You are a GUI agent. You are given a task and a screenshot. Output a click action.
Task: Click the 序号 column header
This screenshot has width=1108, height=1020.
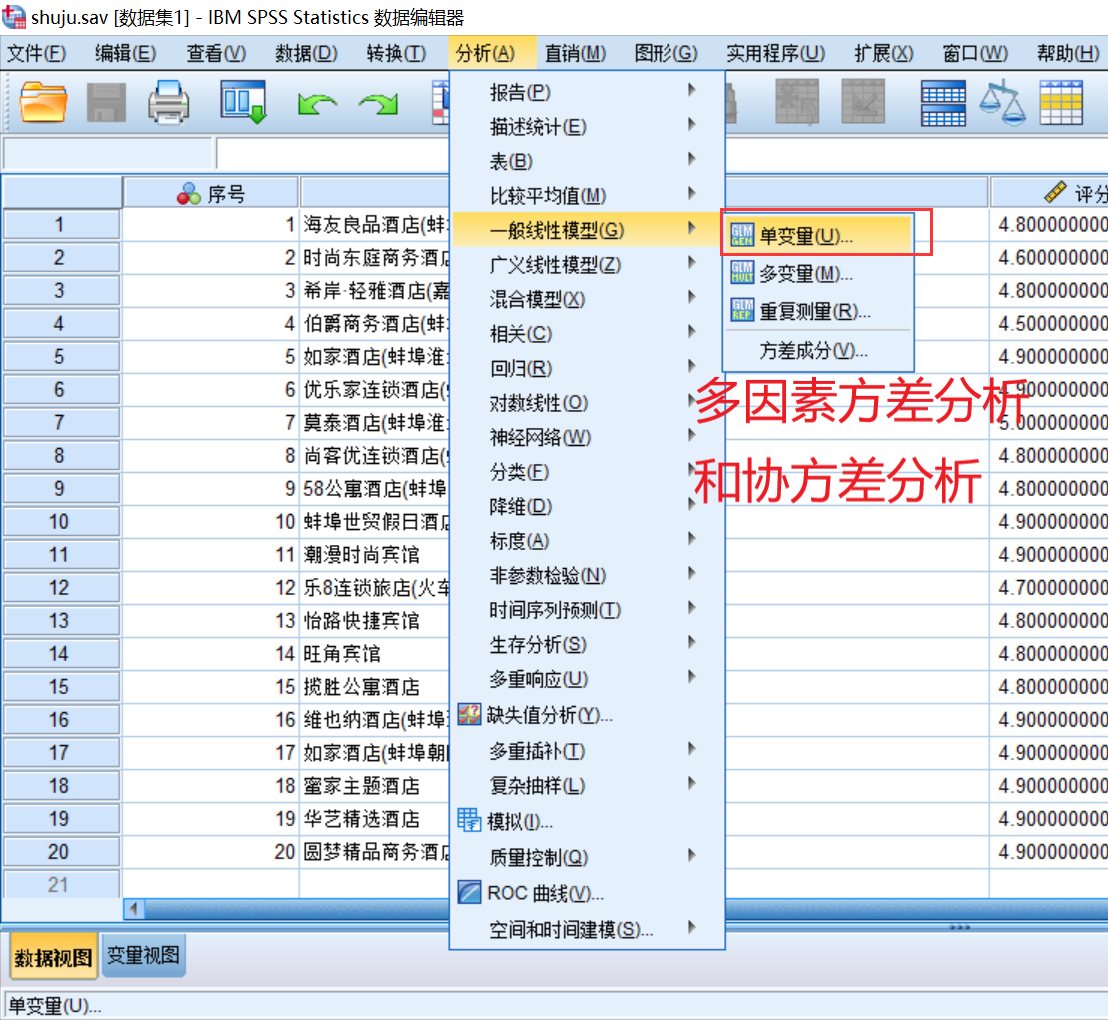pos(211,193)
